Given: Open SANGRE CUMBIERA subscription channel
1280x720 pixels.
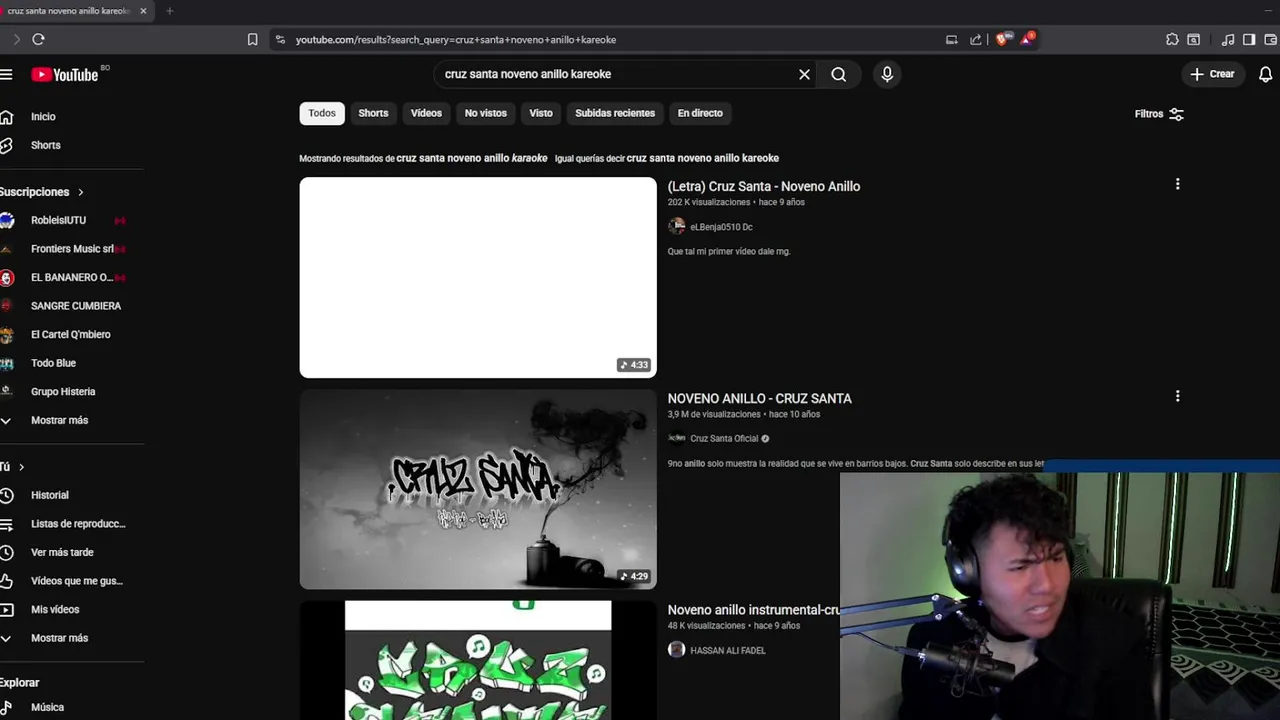Looking at the screenshot, I should 75,306.
